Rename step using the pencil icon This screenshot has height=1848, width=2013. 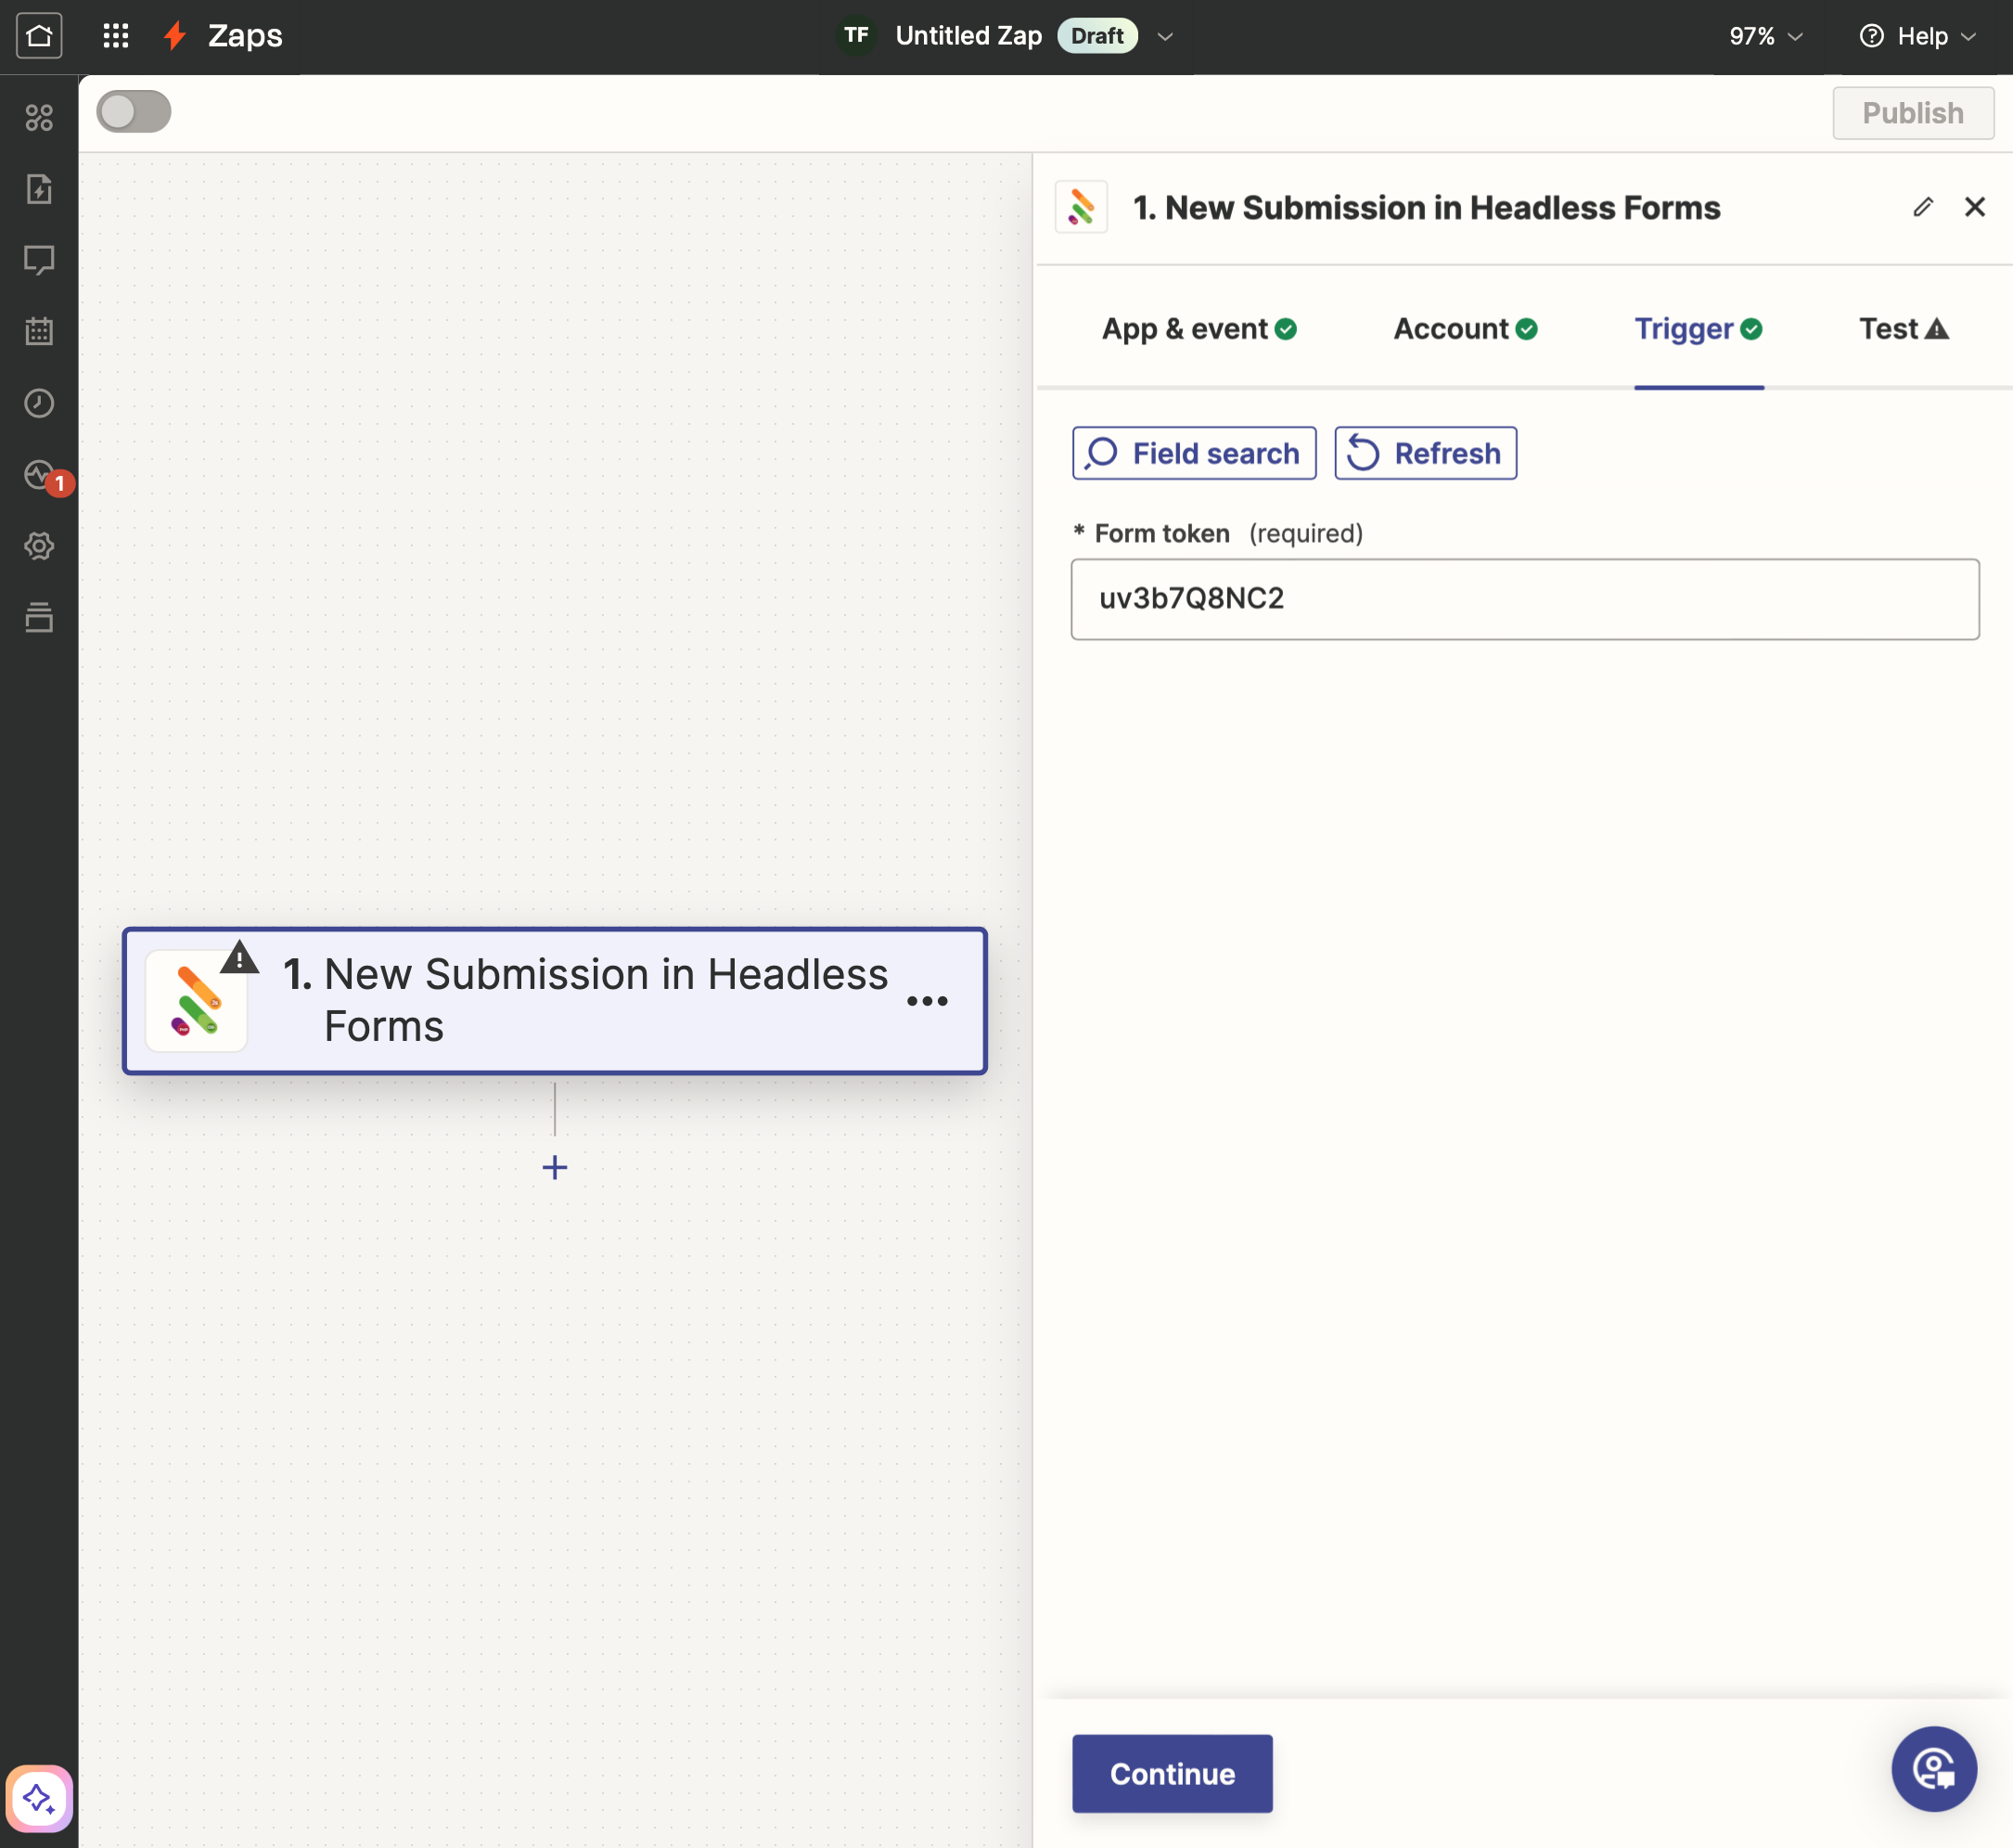[x=1922, y=207]
